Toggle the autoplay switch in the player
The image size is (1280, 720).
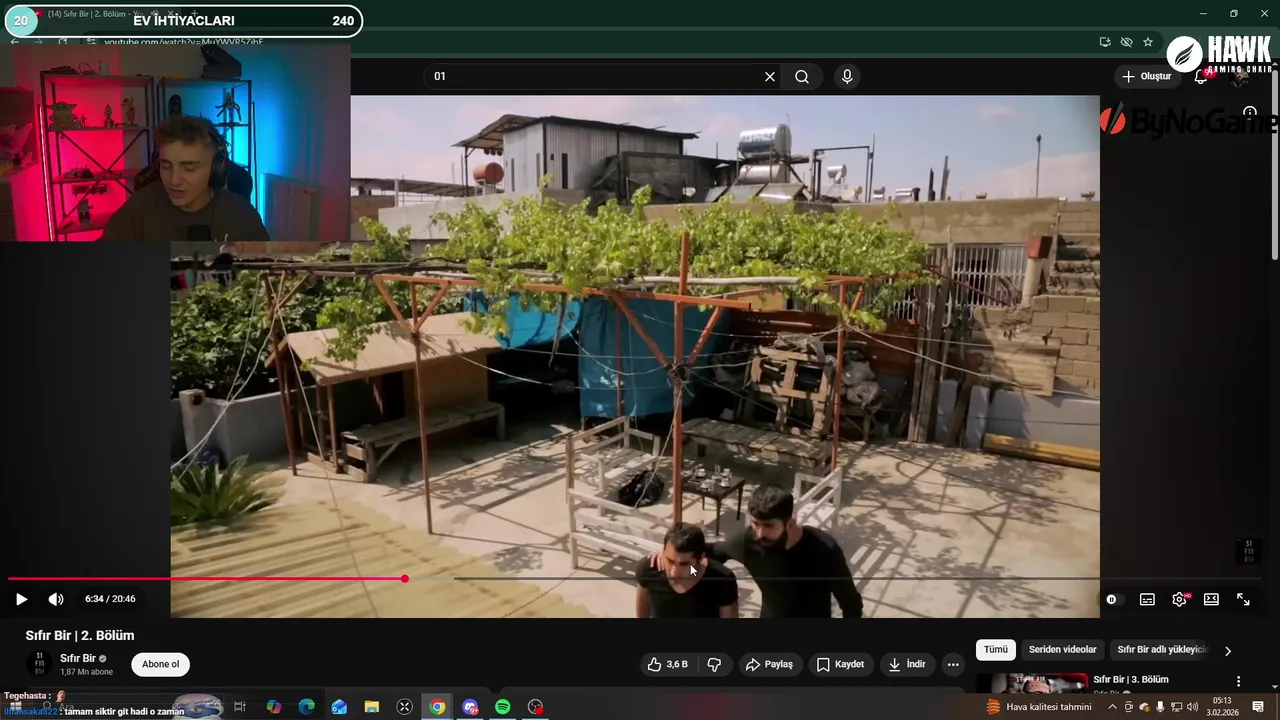1113,599
